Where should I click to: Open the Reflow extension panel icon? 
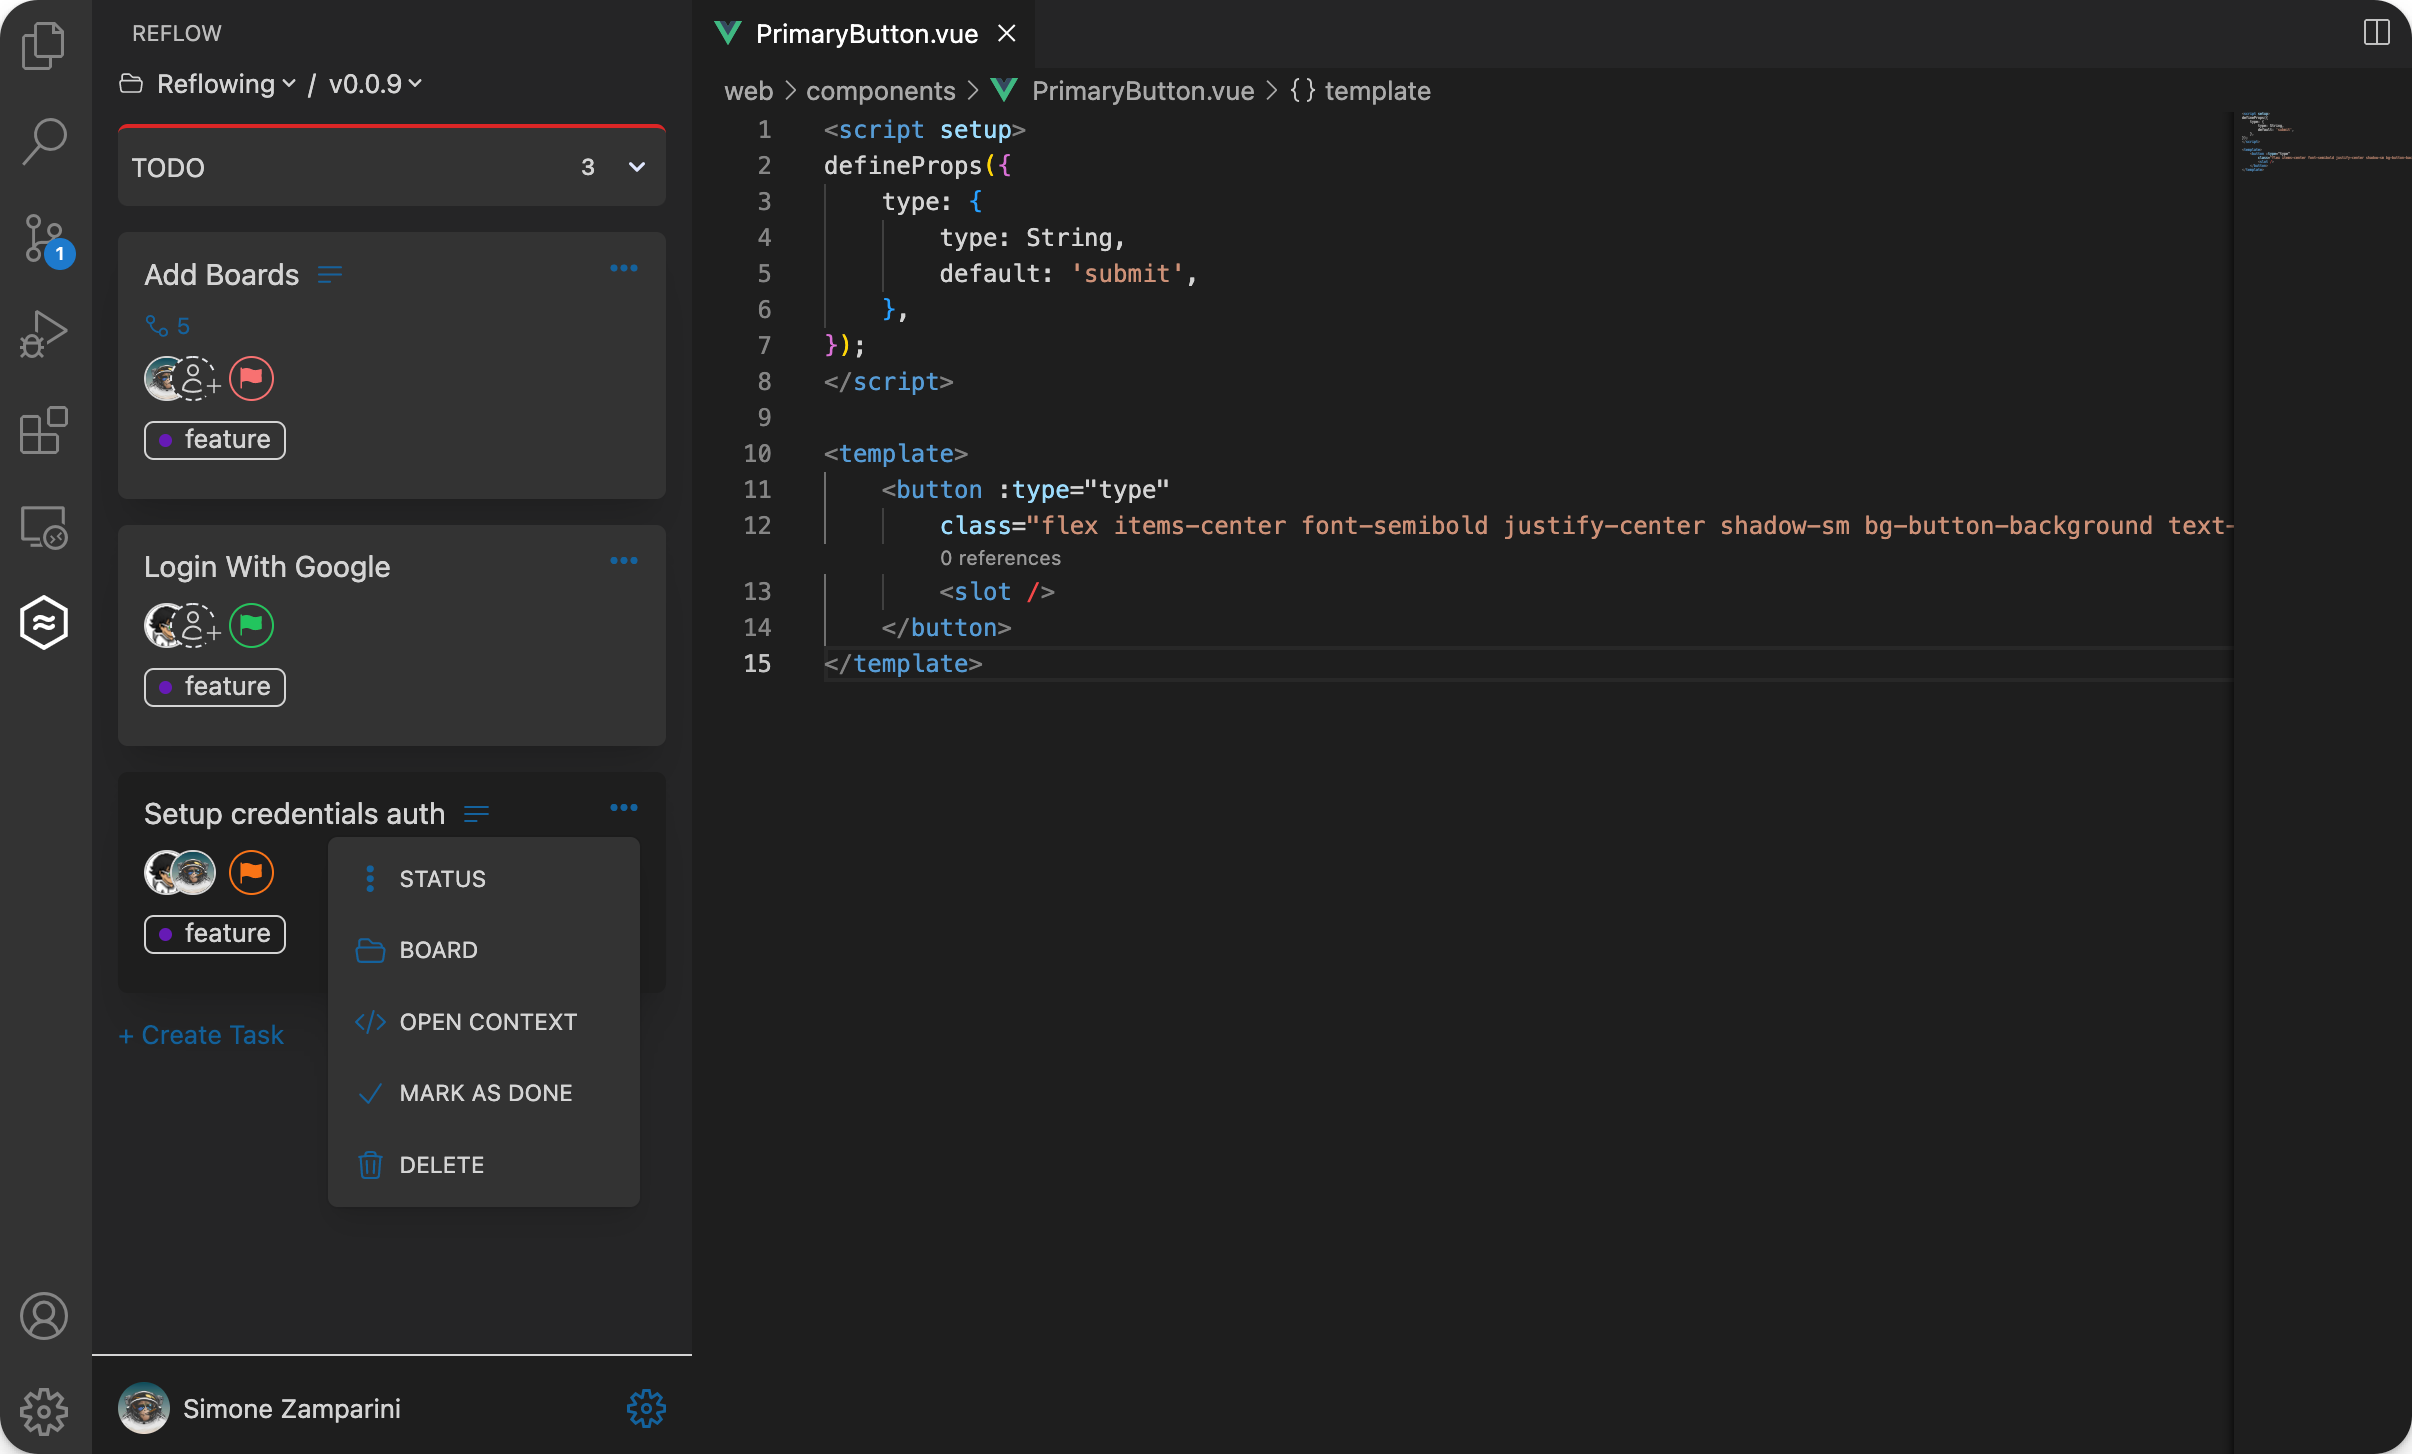point(44,623)
